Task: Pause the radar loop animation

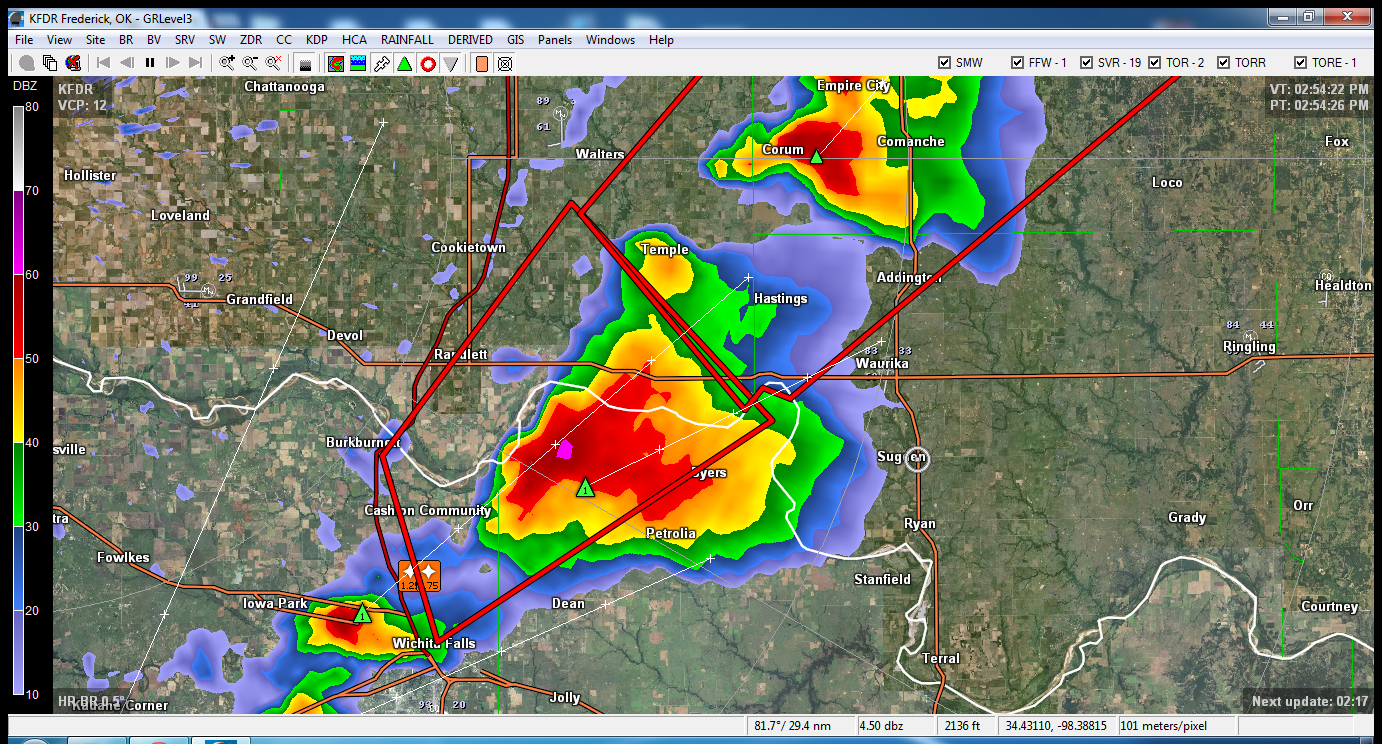Action: tap(150, 63)
